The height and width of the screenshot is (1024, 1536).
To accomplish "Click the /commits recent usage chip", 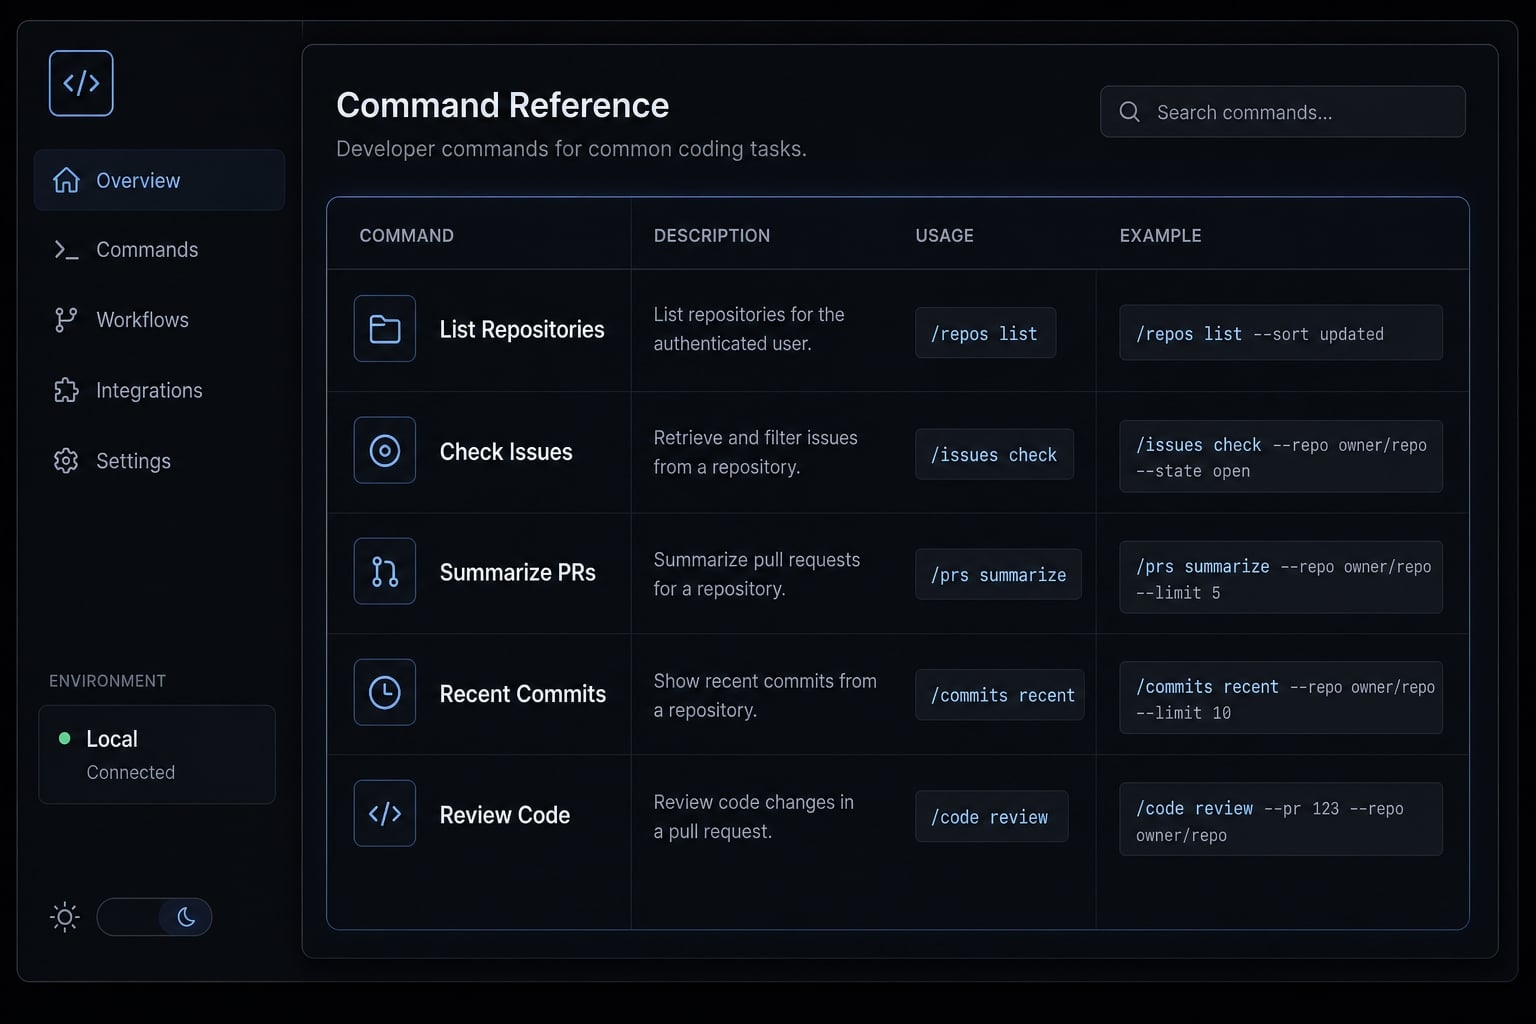I will (1000, 695).
